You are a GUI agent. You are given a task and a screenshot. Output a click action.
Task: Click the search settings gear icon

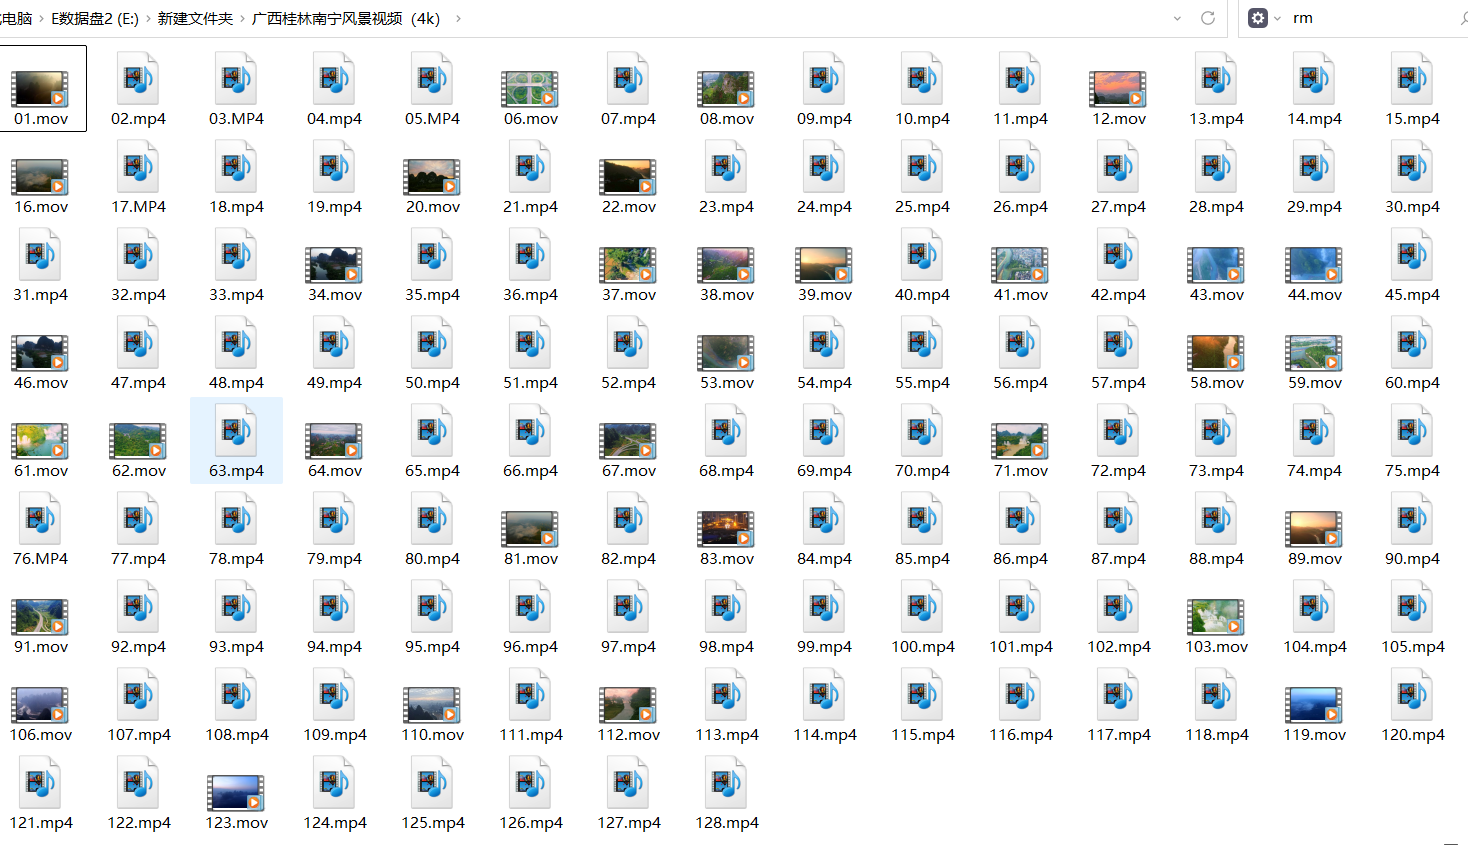tap(1258, 18)
